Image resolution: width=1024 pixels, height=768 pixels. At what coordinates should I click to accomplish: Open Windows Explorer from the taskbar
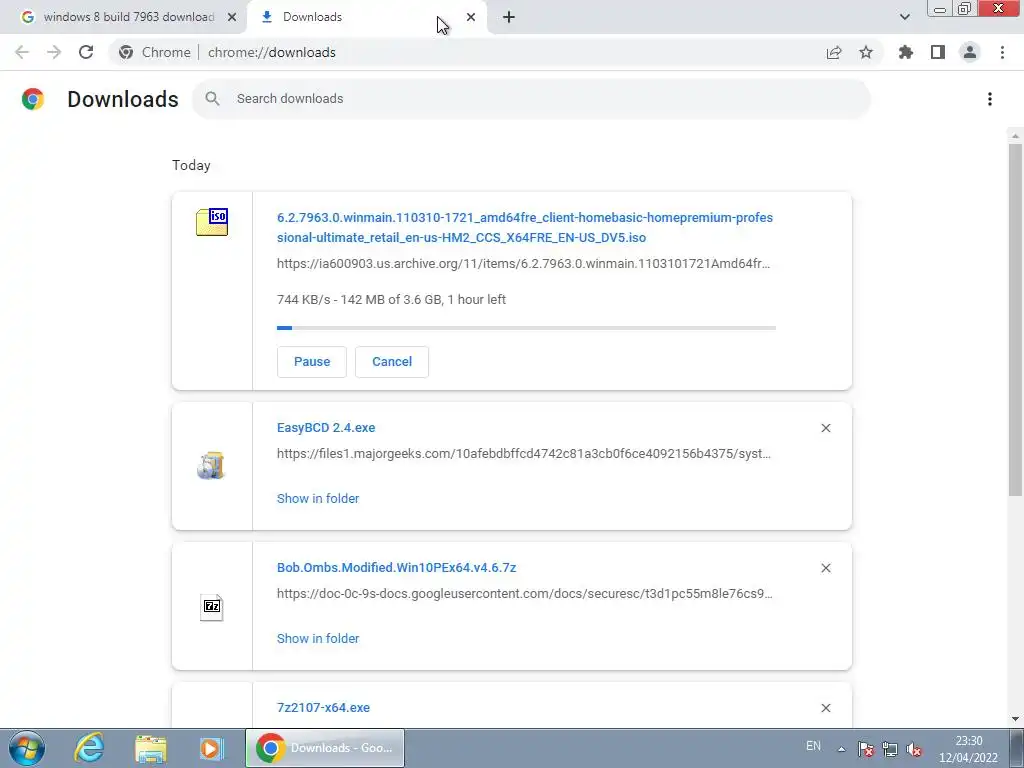(x=151, y=748)
